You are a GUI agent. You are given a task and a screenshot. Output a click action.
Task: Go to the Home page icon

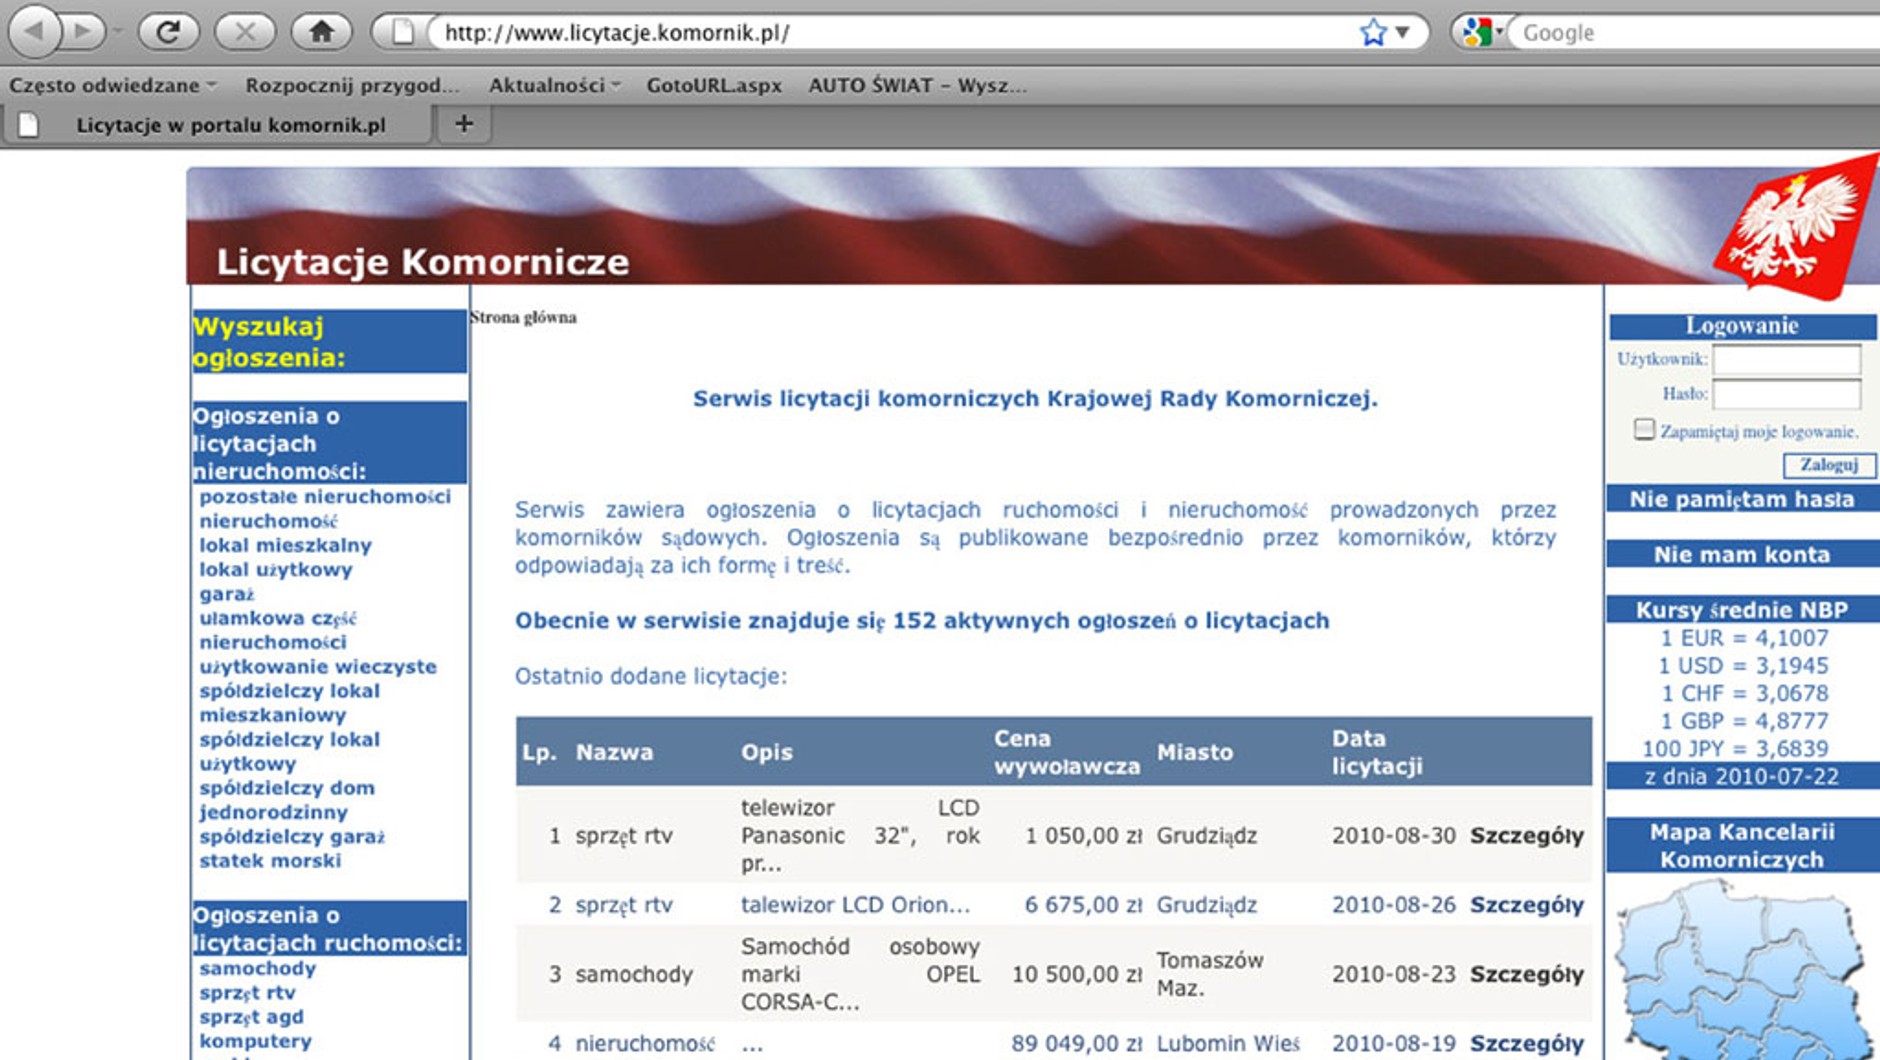point(321,32)
